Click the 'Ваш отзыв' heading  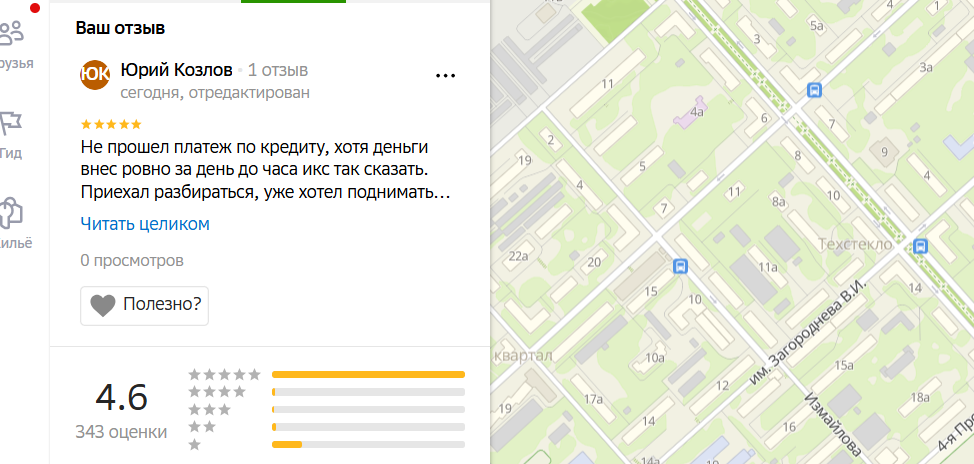[121, 28]
